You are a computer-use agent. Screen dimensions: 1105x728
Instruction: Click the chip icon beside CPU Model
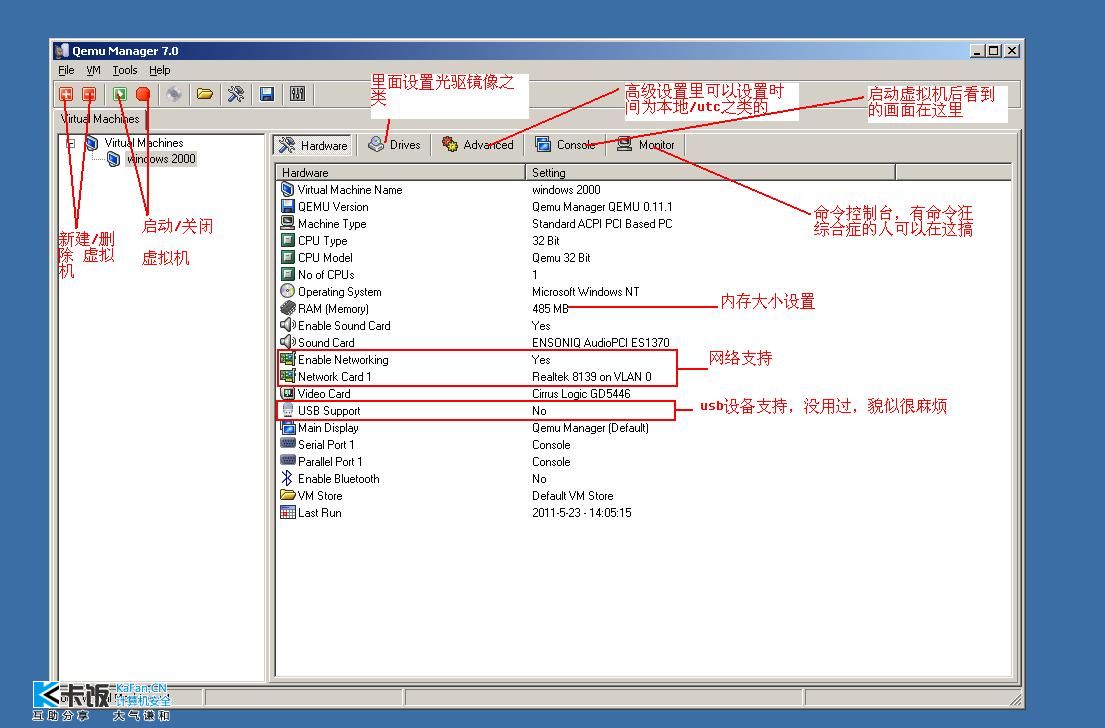[288, 257]
